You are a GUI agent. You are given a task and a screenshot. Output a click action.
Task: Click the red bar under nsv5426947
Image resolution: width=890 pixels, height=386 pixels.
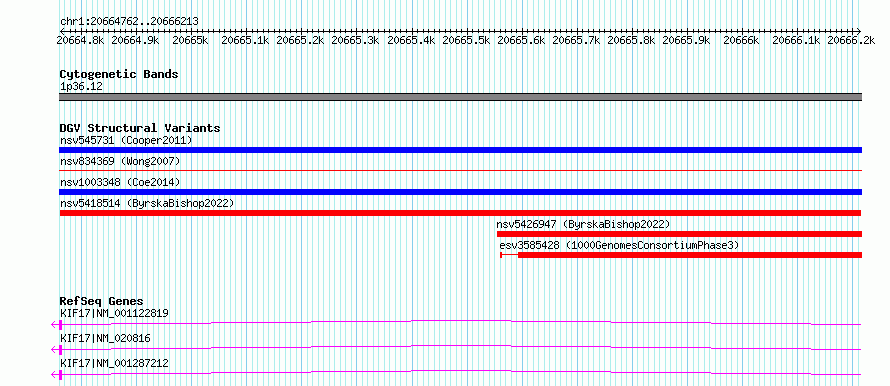(x=679, y=234)
